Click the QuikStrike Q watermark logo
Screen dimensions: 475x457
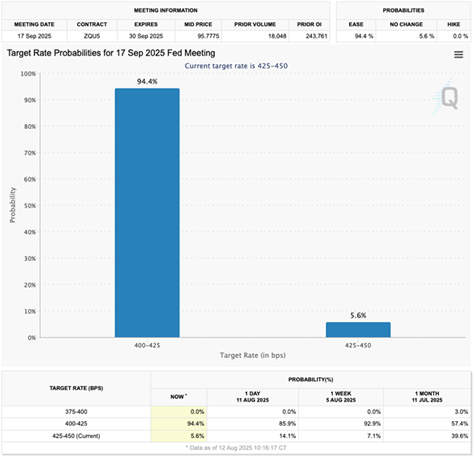(x=447, y=97)
